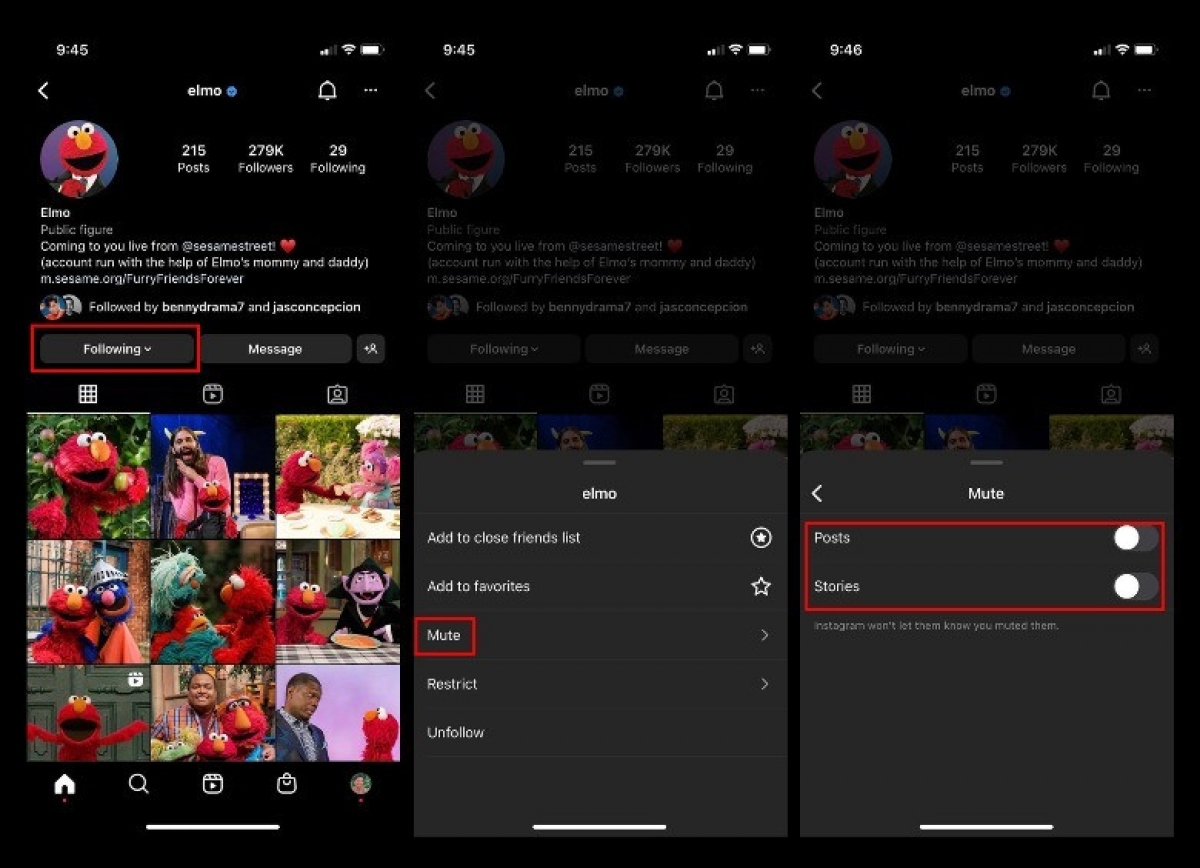Tap the bright Message button
The height and width of the screenshot is (868, 1200).
click(x=275, y=349)
